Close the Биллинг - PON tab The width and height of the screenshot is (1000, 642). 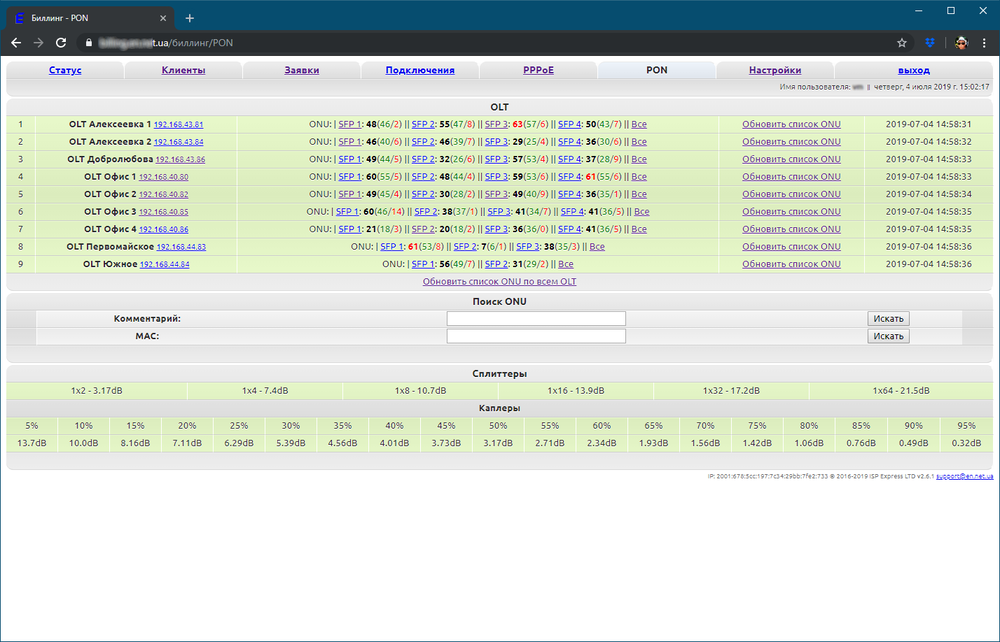point(163,18)
